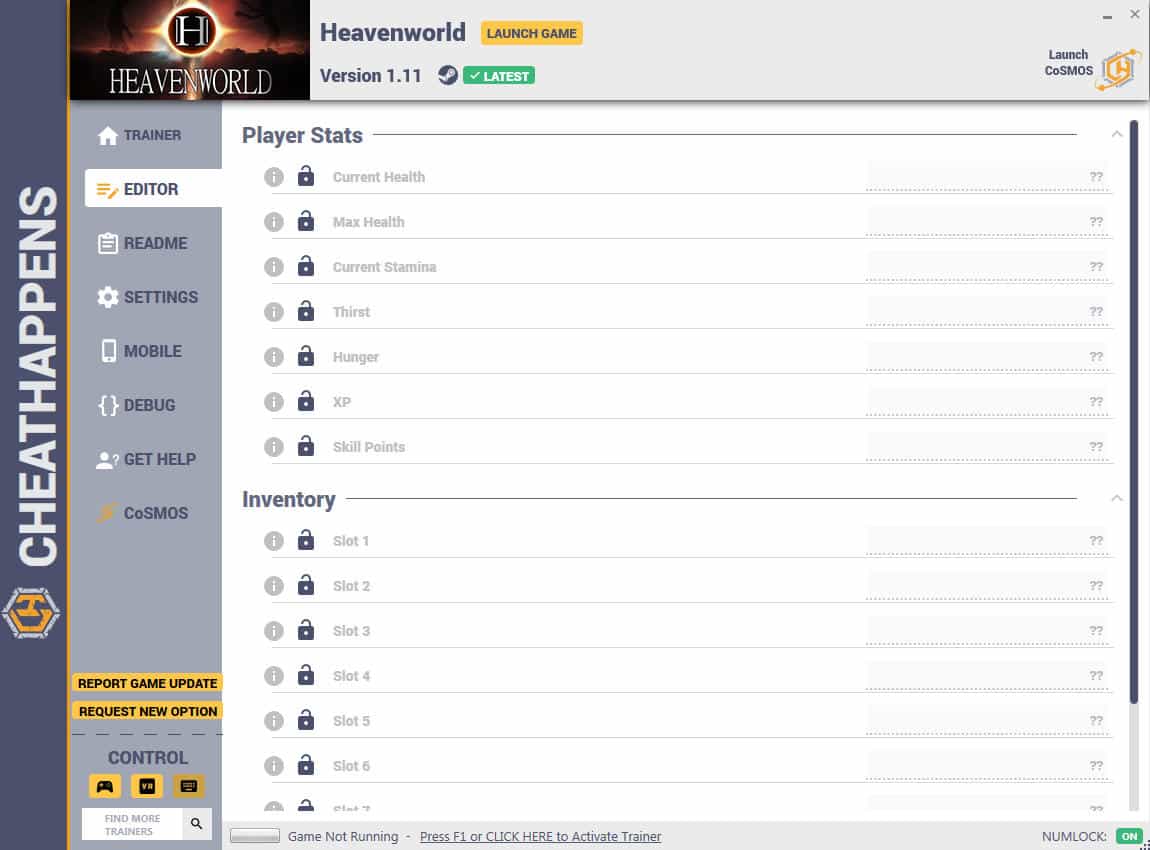Select gamepad control mode icon
The height and width of the screenshot is (850, 1150).
pyautogui.click(x=105, y=786)
